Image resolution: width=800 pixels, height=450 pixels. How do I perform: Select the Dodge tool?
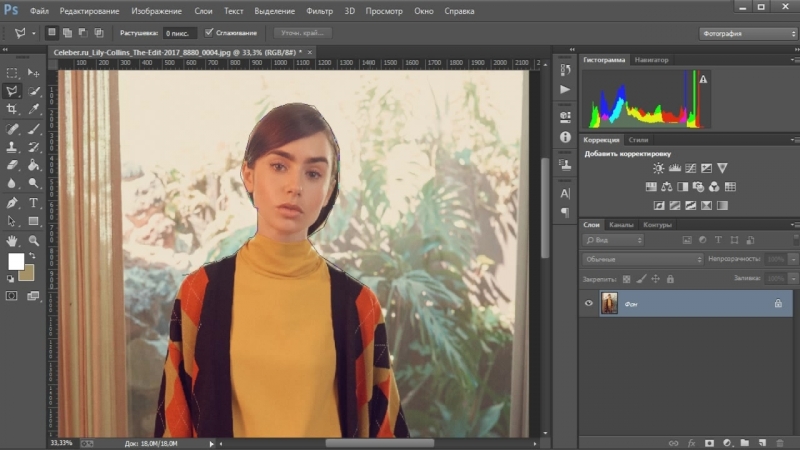click(34, 183)
